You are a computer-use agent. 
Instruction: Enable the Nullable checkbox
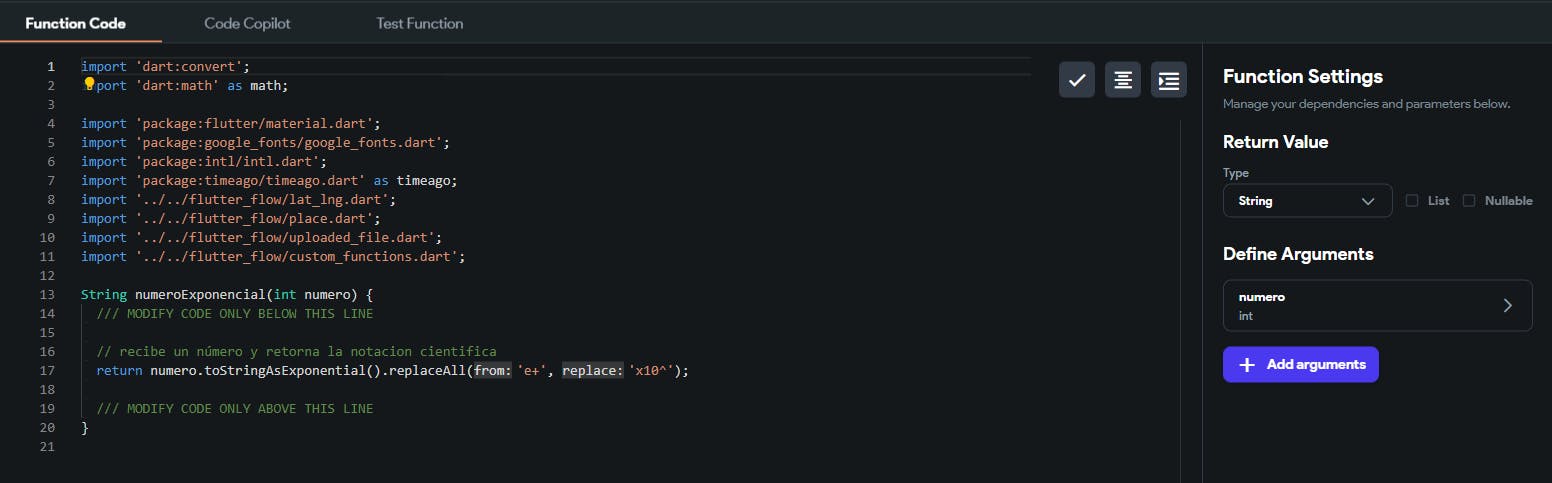point(1469,200)
